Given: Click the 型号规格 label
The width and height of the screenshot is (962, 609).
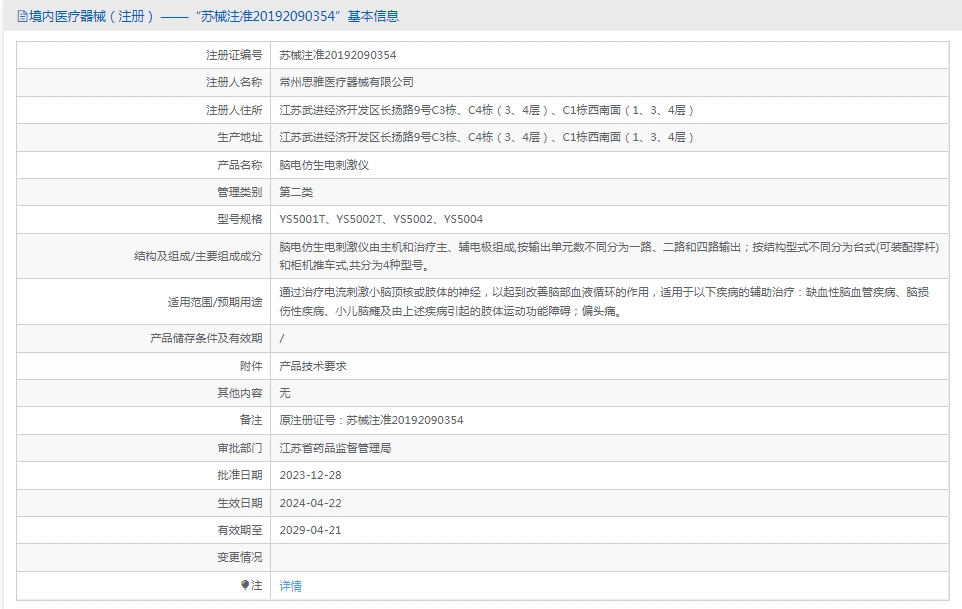Looking at the screenshot, I should click(239, 219).
